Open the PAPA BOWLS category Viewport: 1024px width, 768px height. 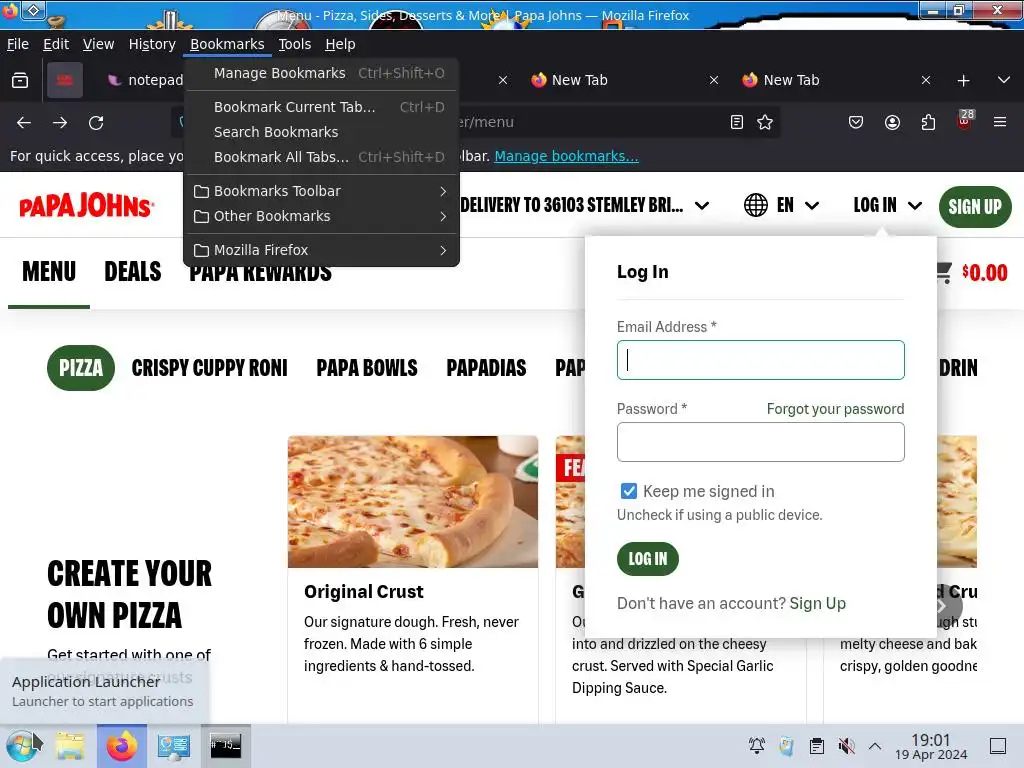(367, 368)
